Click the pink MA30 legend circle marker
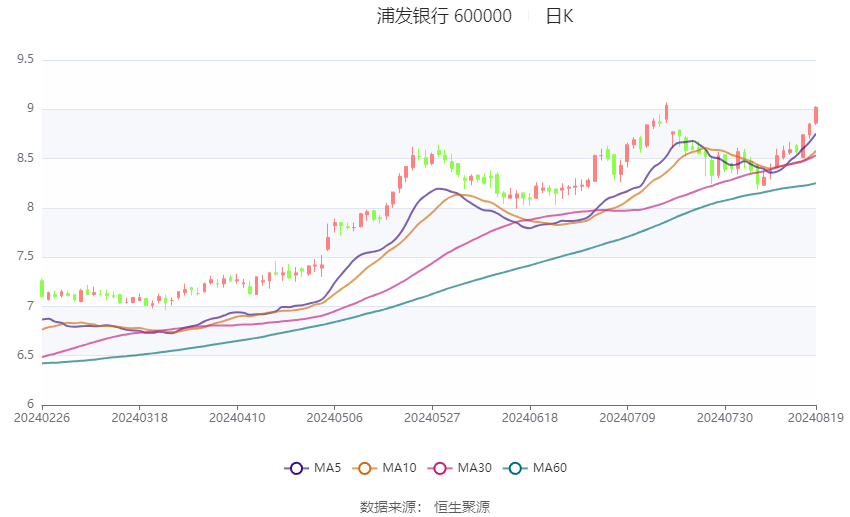The height and width of the screenshot is (517, 850). click(438, 468)
